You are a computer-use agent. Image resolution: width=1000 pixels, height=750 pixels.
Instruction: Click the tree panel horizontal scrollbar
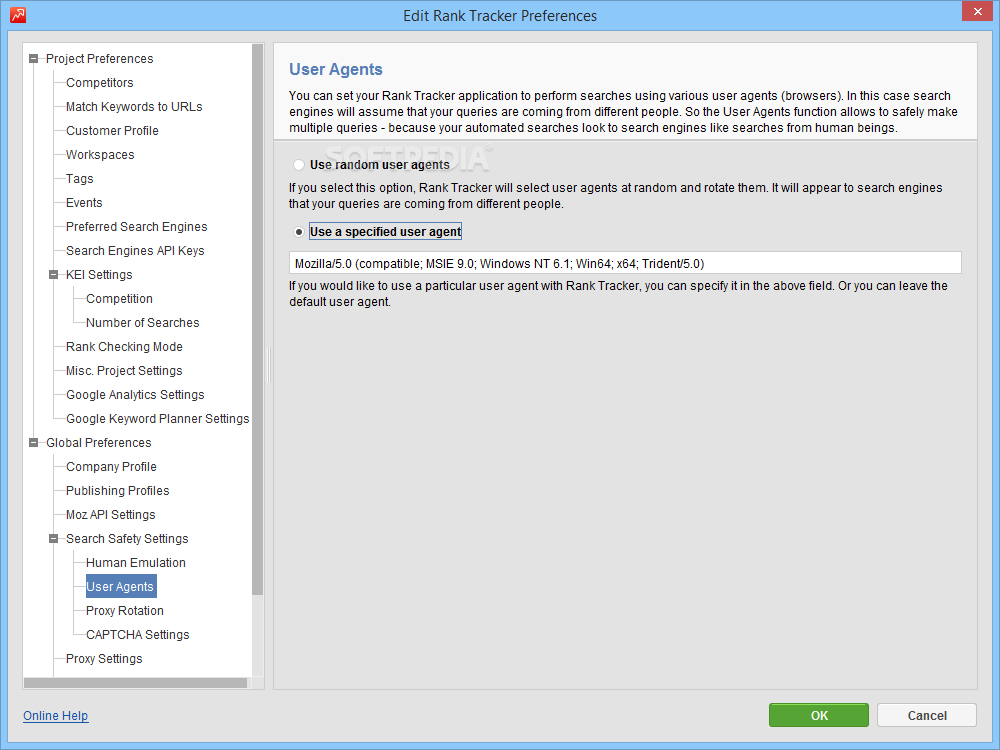[135, 683]
